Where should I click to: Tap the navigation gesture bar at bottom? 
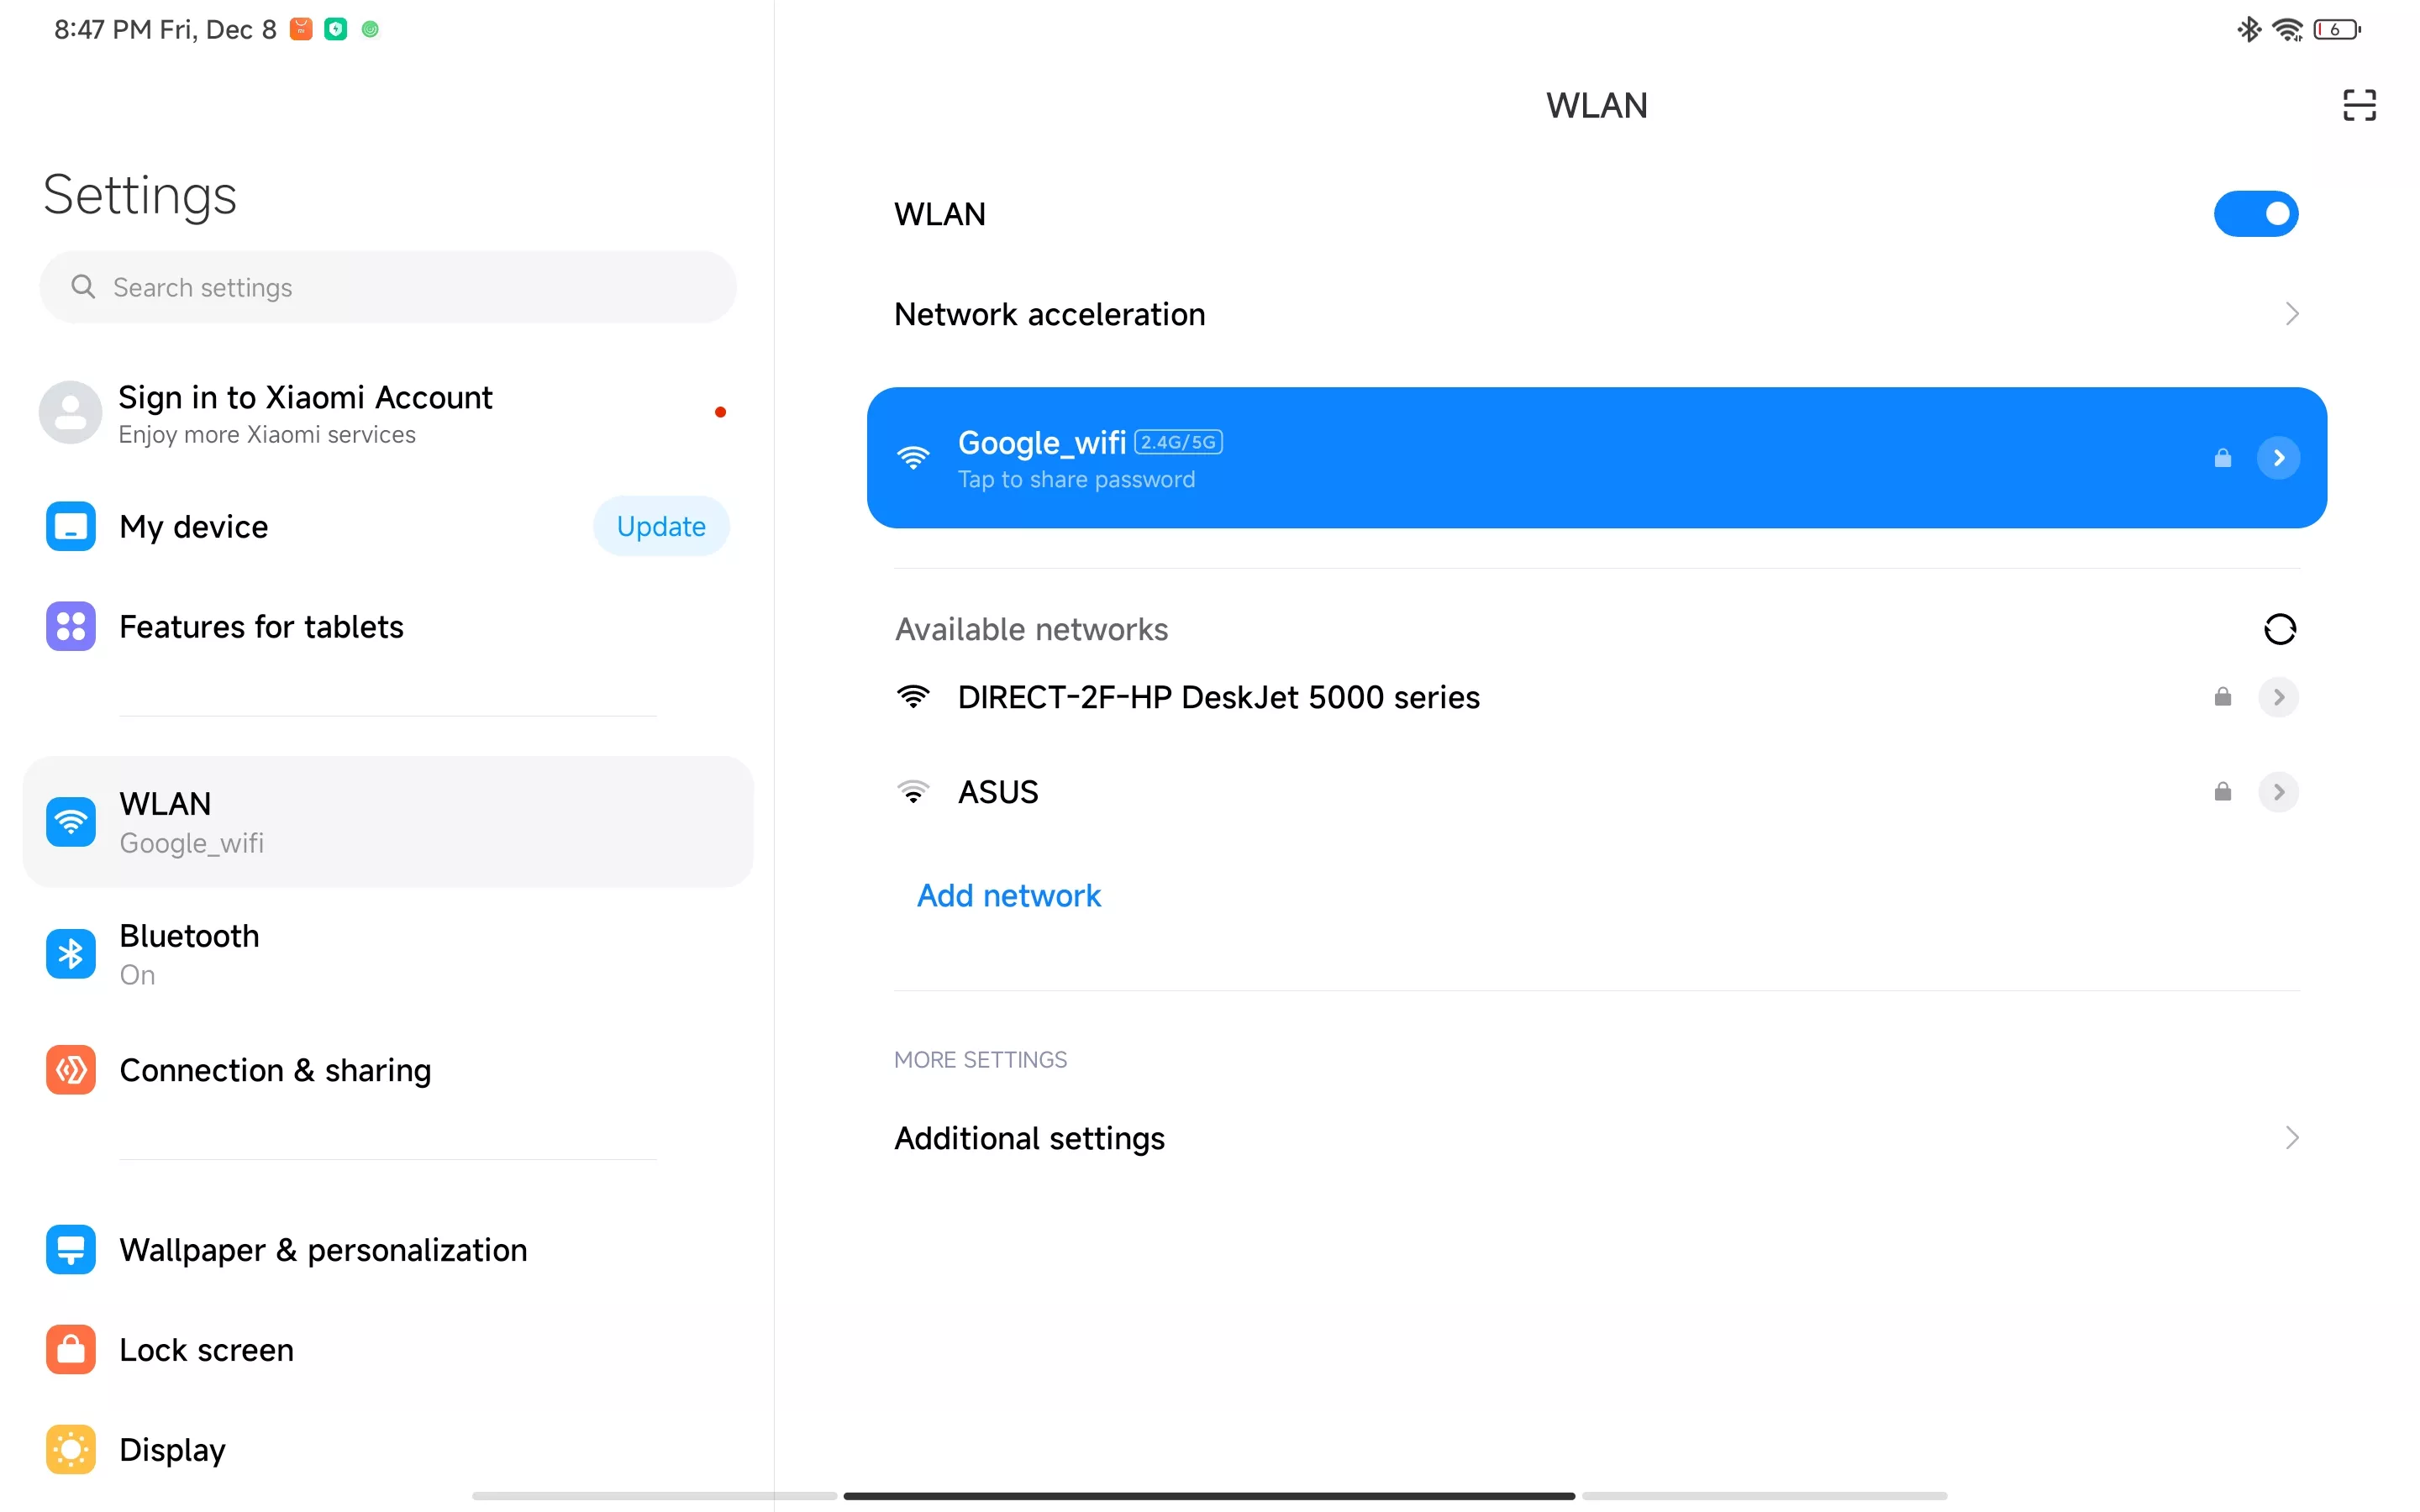(1209, 1496)
